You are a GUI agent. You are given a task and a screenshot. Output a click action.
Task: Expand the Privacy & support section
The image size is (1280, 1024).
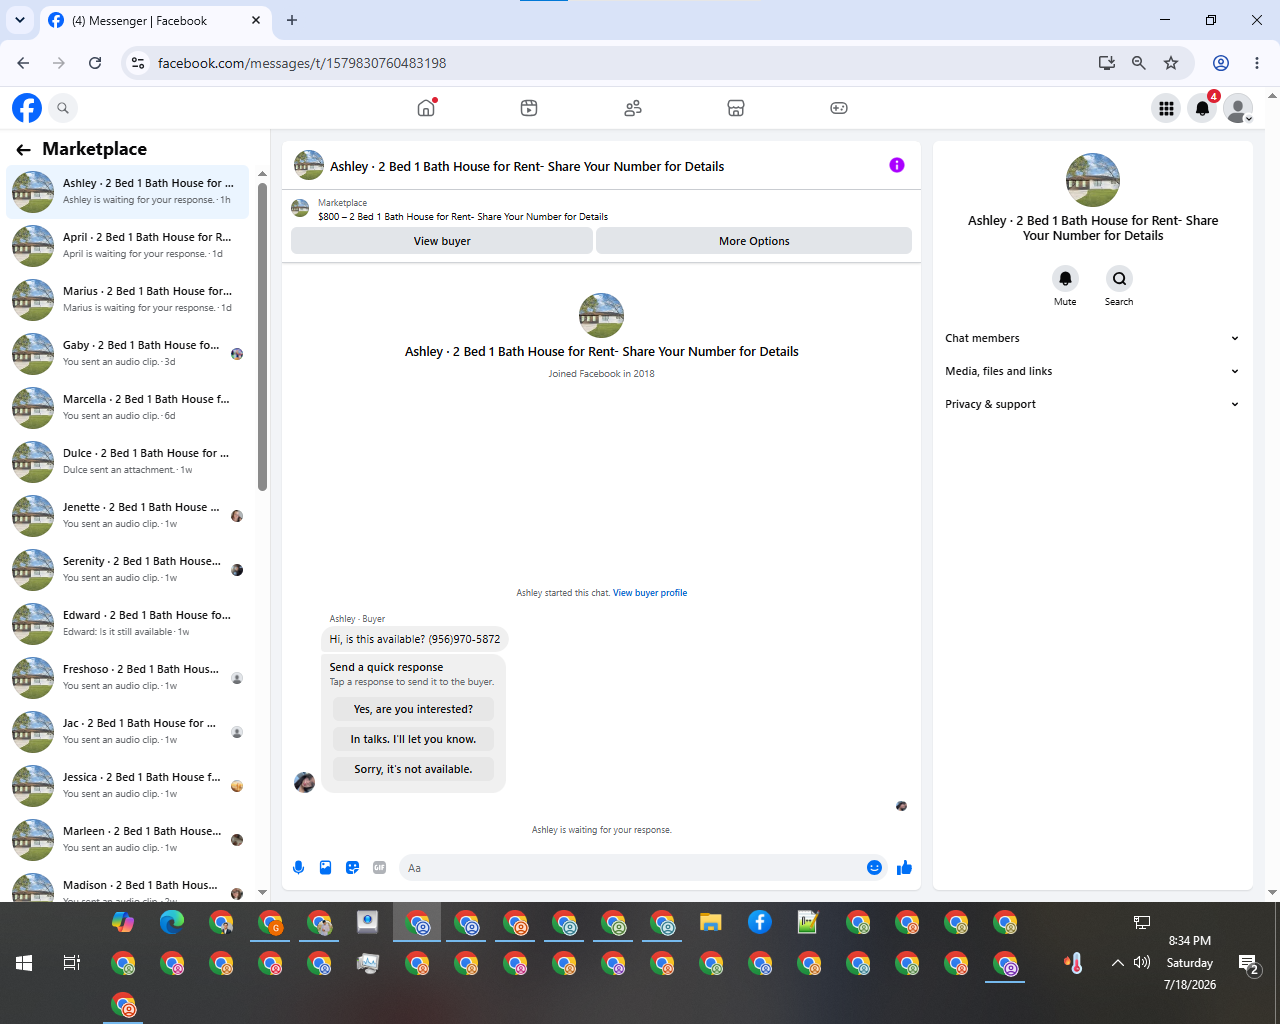(1092, 404)
